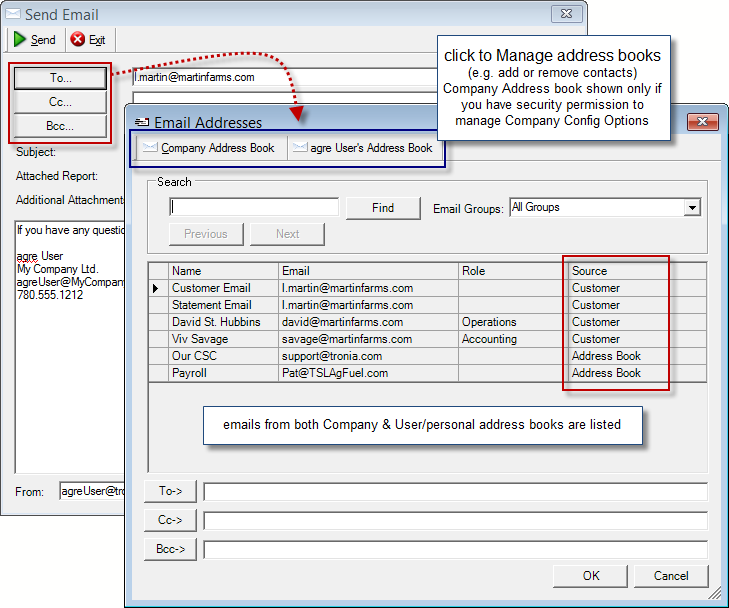Open the Email Groups dropdown arrow
Viewport: 729px width, 608px height.
pyautogui.click(x=692, y=207)
